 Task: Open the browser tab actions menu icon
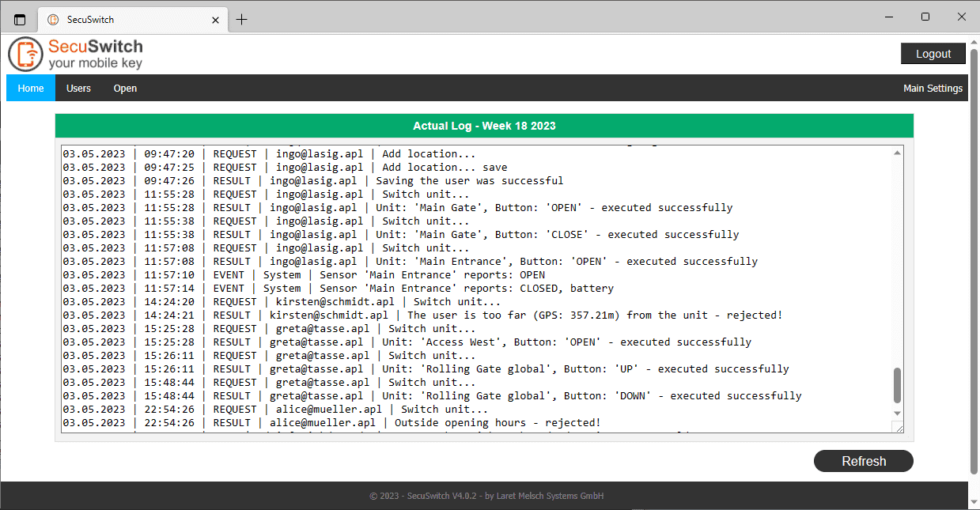click(19, 19)
